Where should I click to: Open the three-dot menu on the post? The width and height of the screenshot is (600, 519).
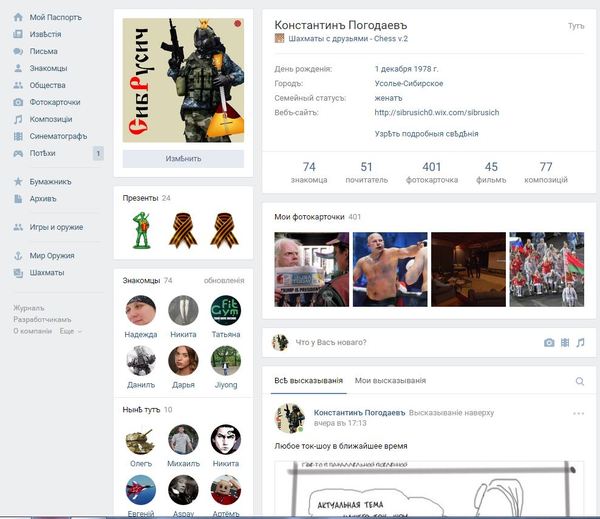pyautogui.click(x=578, y=413)
